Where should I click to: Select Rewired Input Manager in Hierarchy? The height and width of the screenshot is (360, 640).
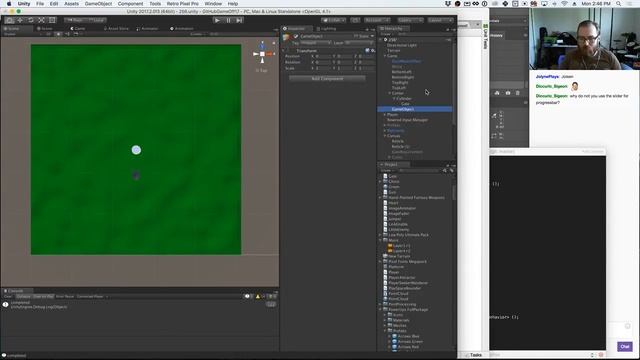click(407, 120)
